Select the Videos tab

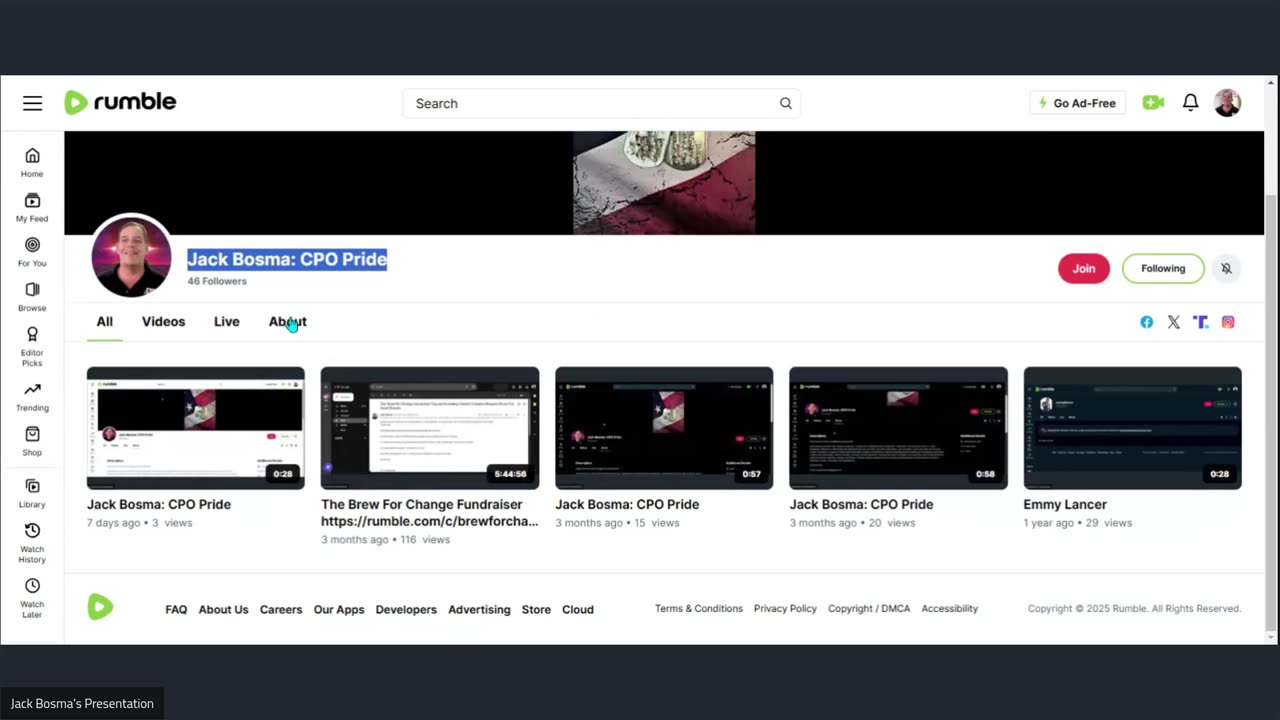[x=163, y=322]
